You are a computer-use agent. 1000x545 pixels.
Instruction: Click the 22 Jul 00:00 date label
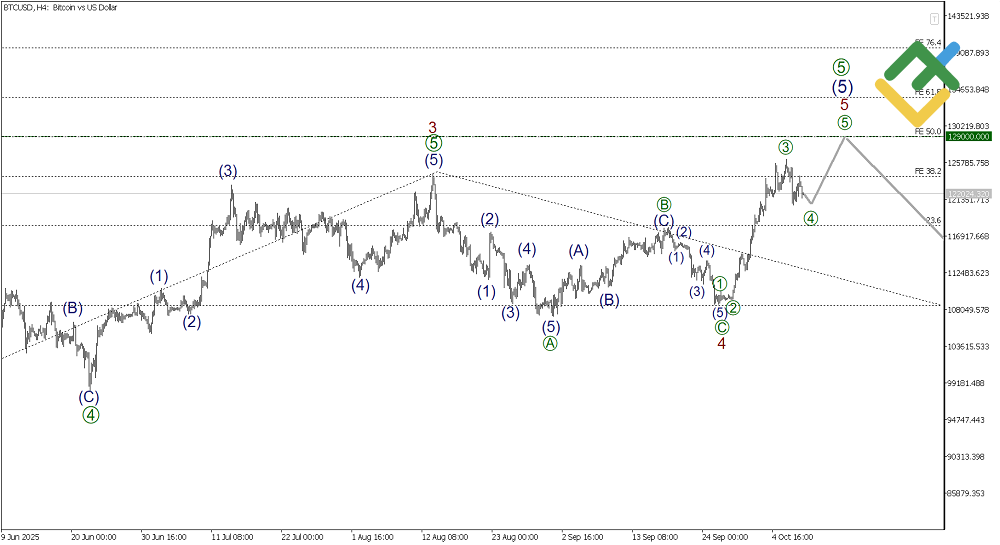pyautogui.click(x=302, y=537)
